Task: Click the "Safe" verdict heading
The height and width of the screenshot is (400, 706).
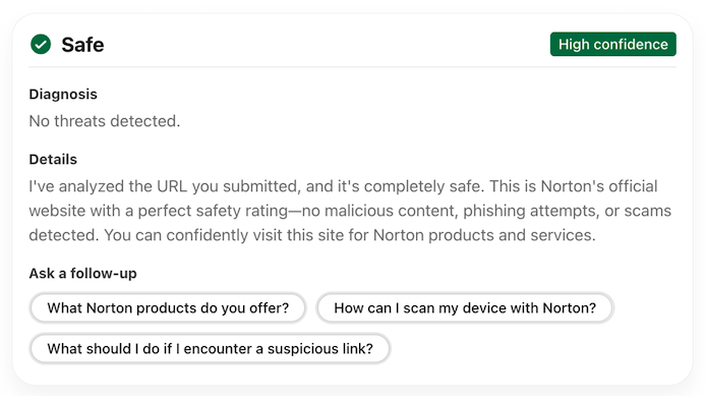Action: click(82, 44)
